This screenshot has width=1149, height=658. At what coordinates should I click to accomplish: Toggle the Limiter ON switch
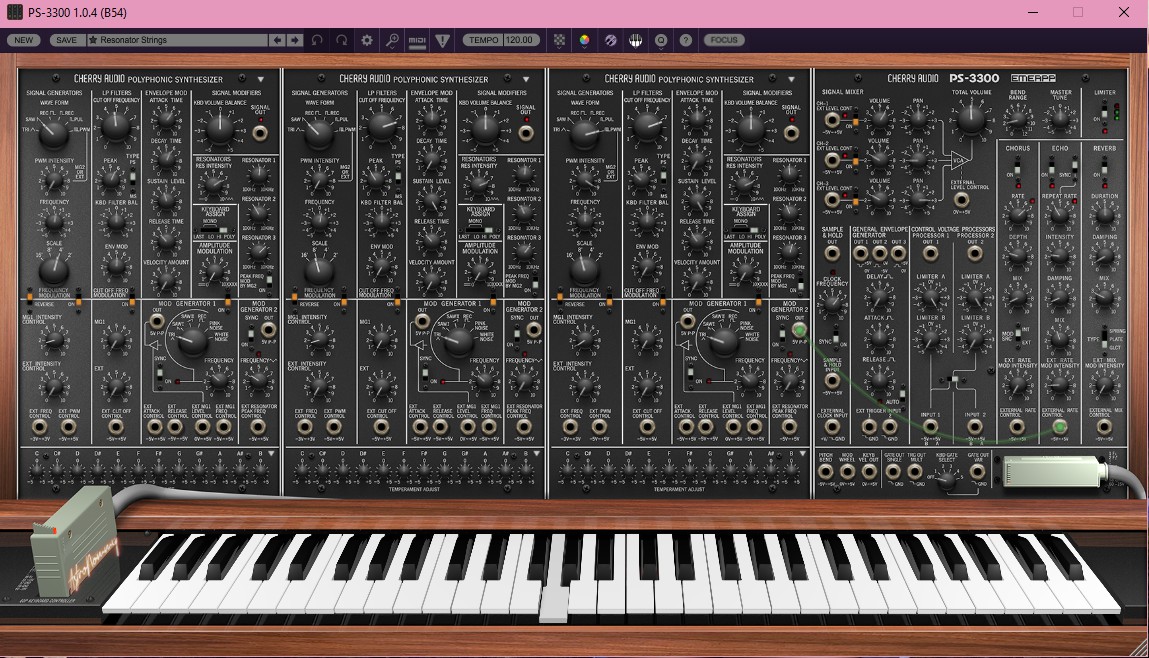tap(1104, 112)
